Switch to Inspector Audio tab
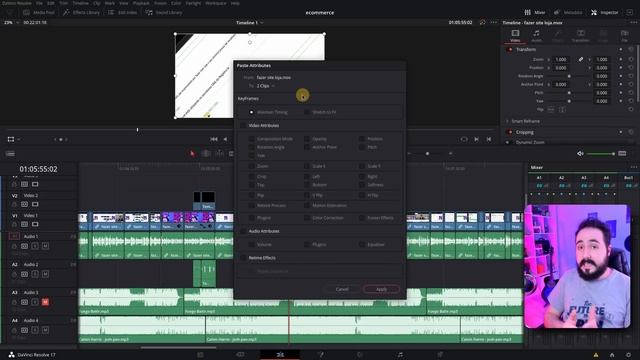 536,36
